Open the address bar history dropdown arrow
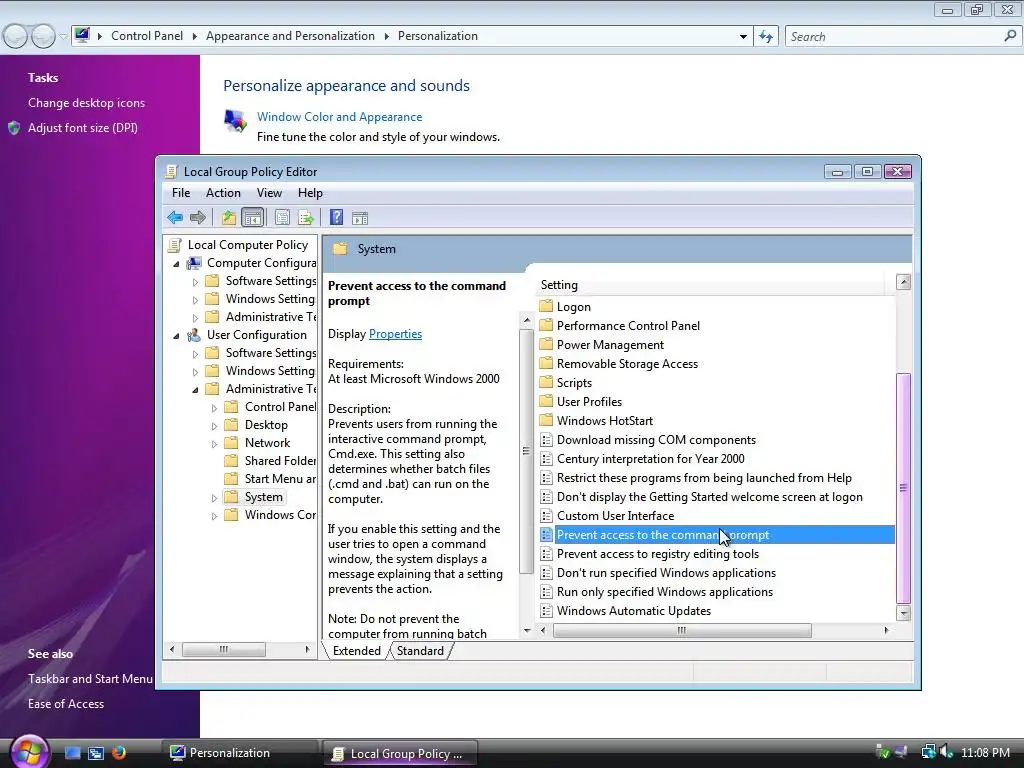 [x=743, y=37]
